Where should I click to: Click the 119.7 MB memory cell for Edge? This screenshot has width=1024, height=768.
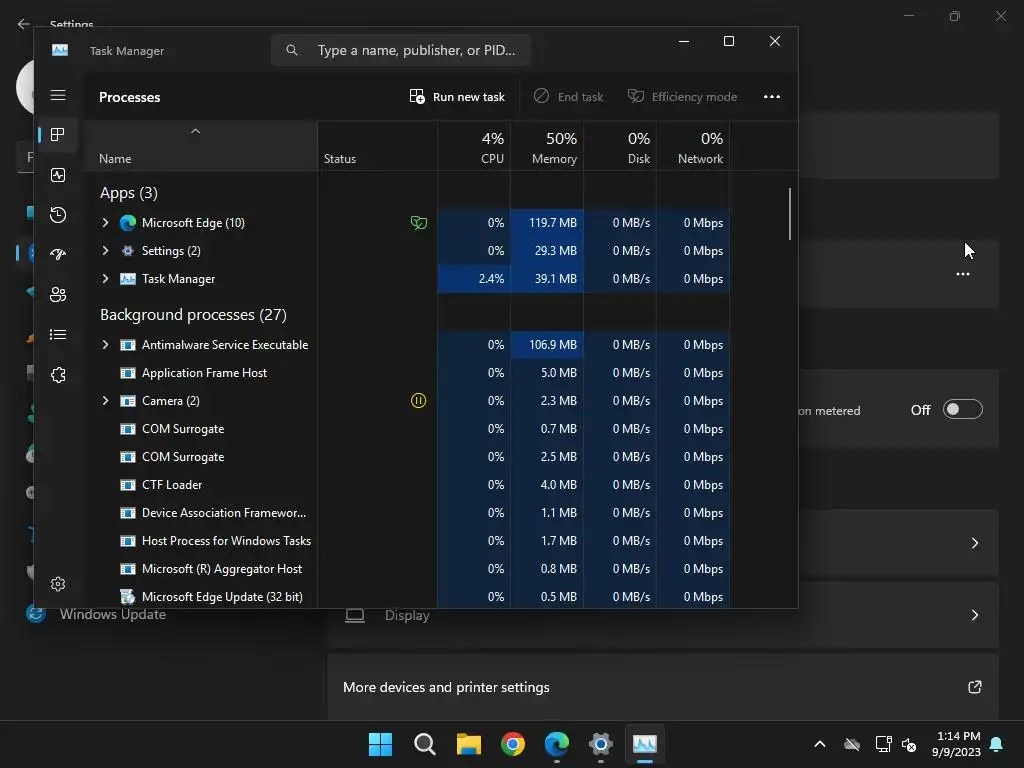coord(547,223)
